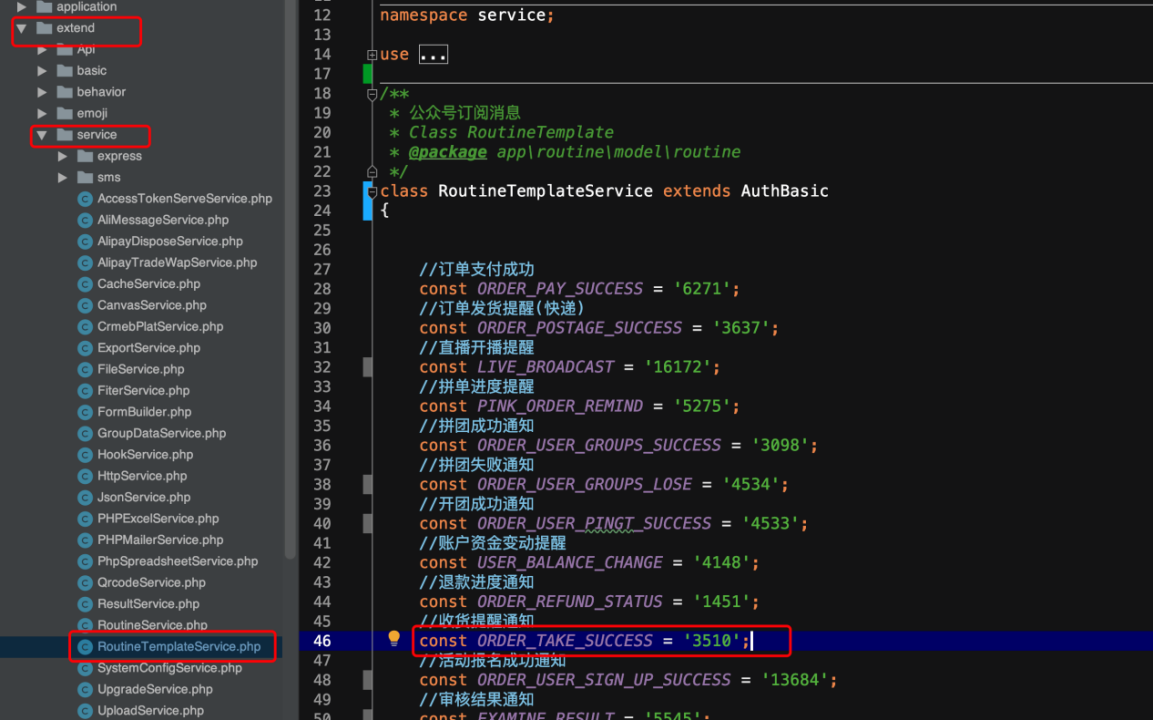Click the green change marker at line 17
The image size is (1153, 720).
point(368,74)
